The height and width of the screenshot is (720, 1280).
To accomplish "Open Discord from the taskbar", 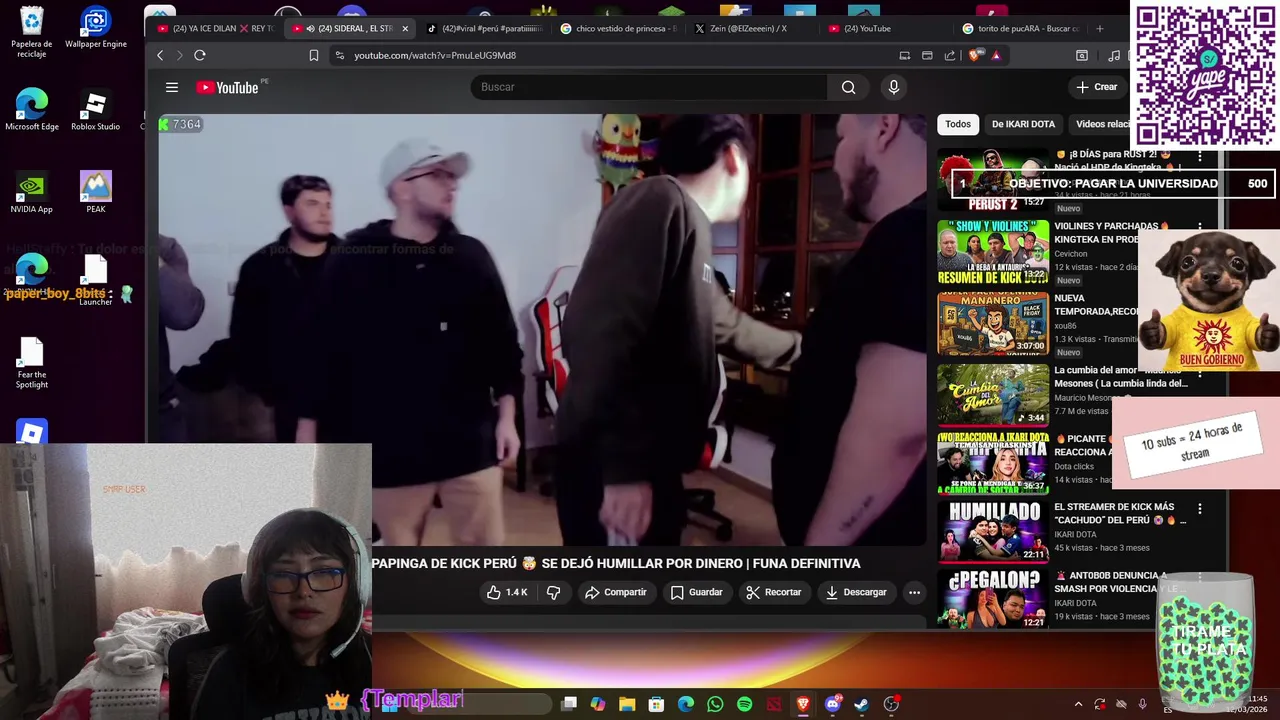I will [832, 704].
